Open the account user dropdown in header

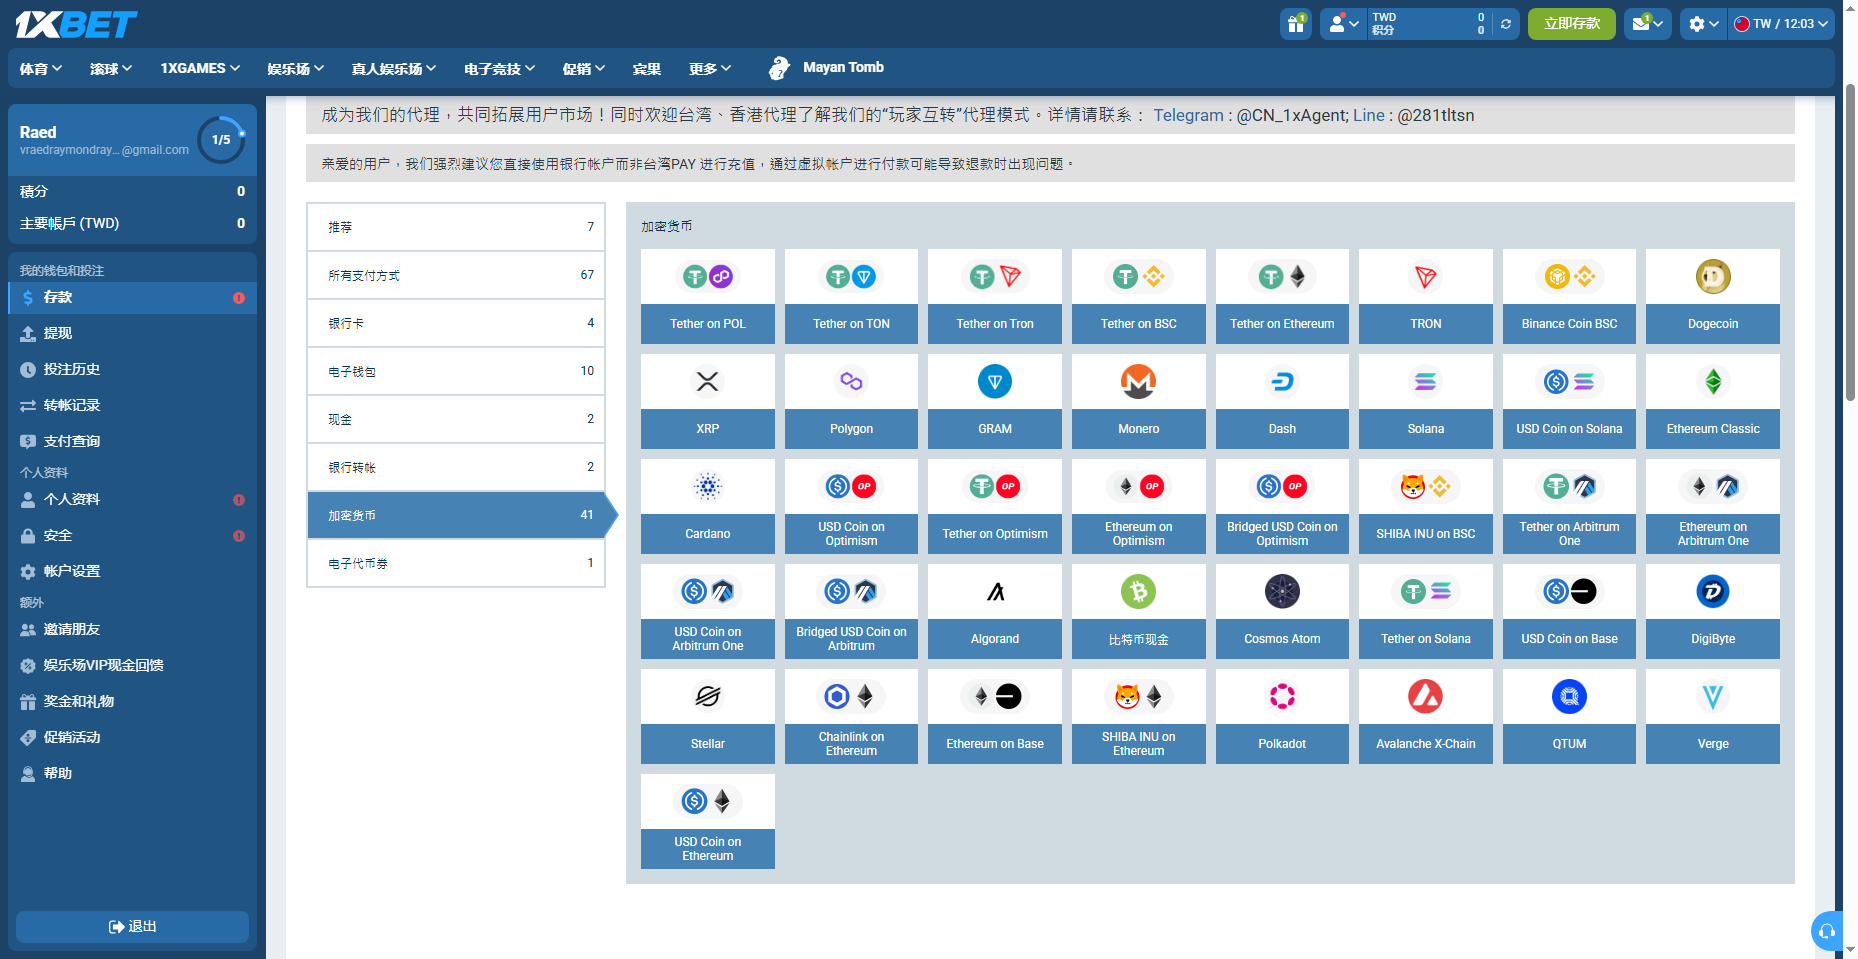click(1343, 24)
